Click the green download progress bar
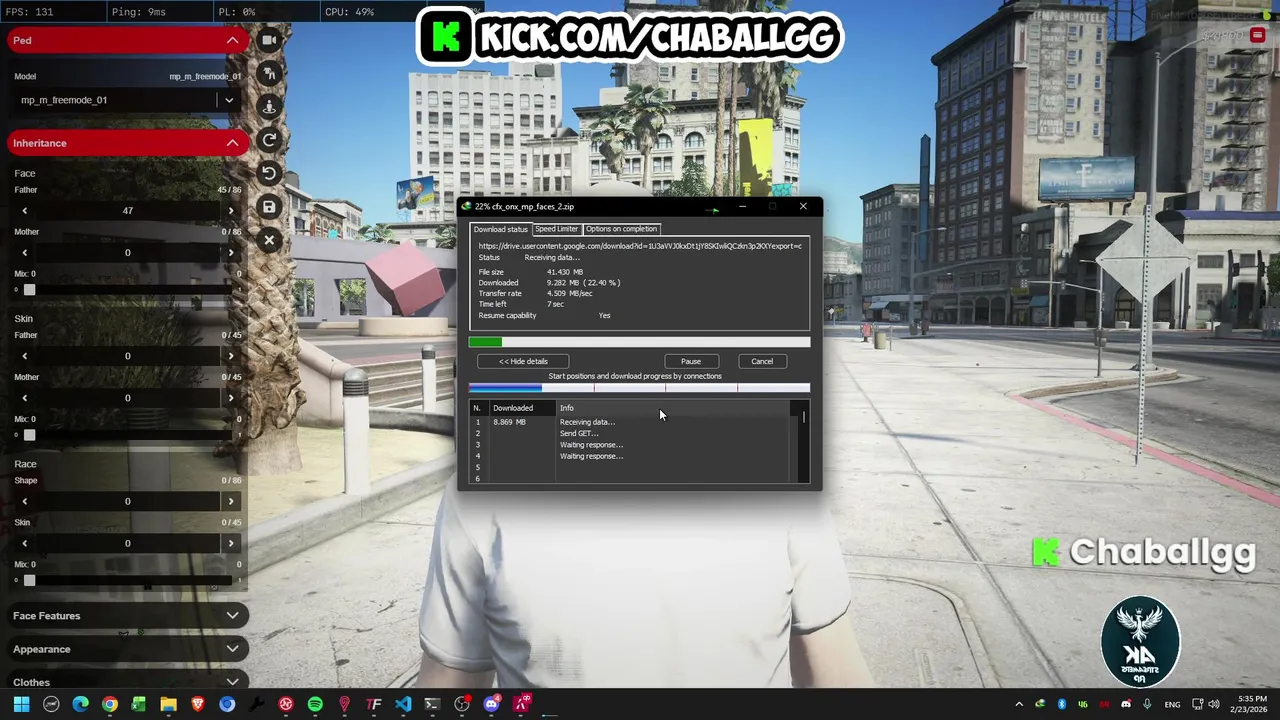 tap(640, 342)
